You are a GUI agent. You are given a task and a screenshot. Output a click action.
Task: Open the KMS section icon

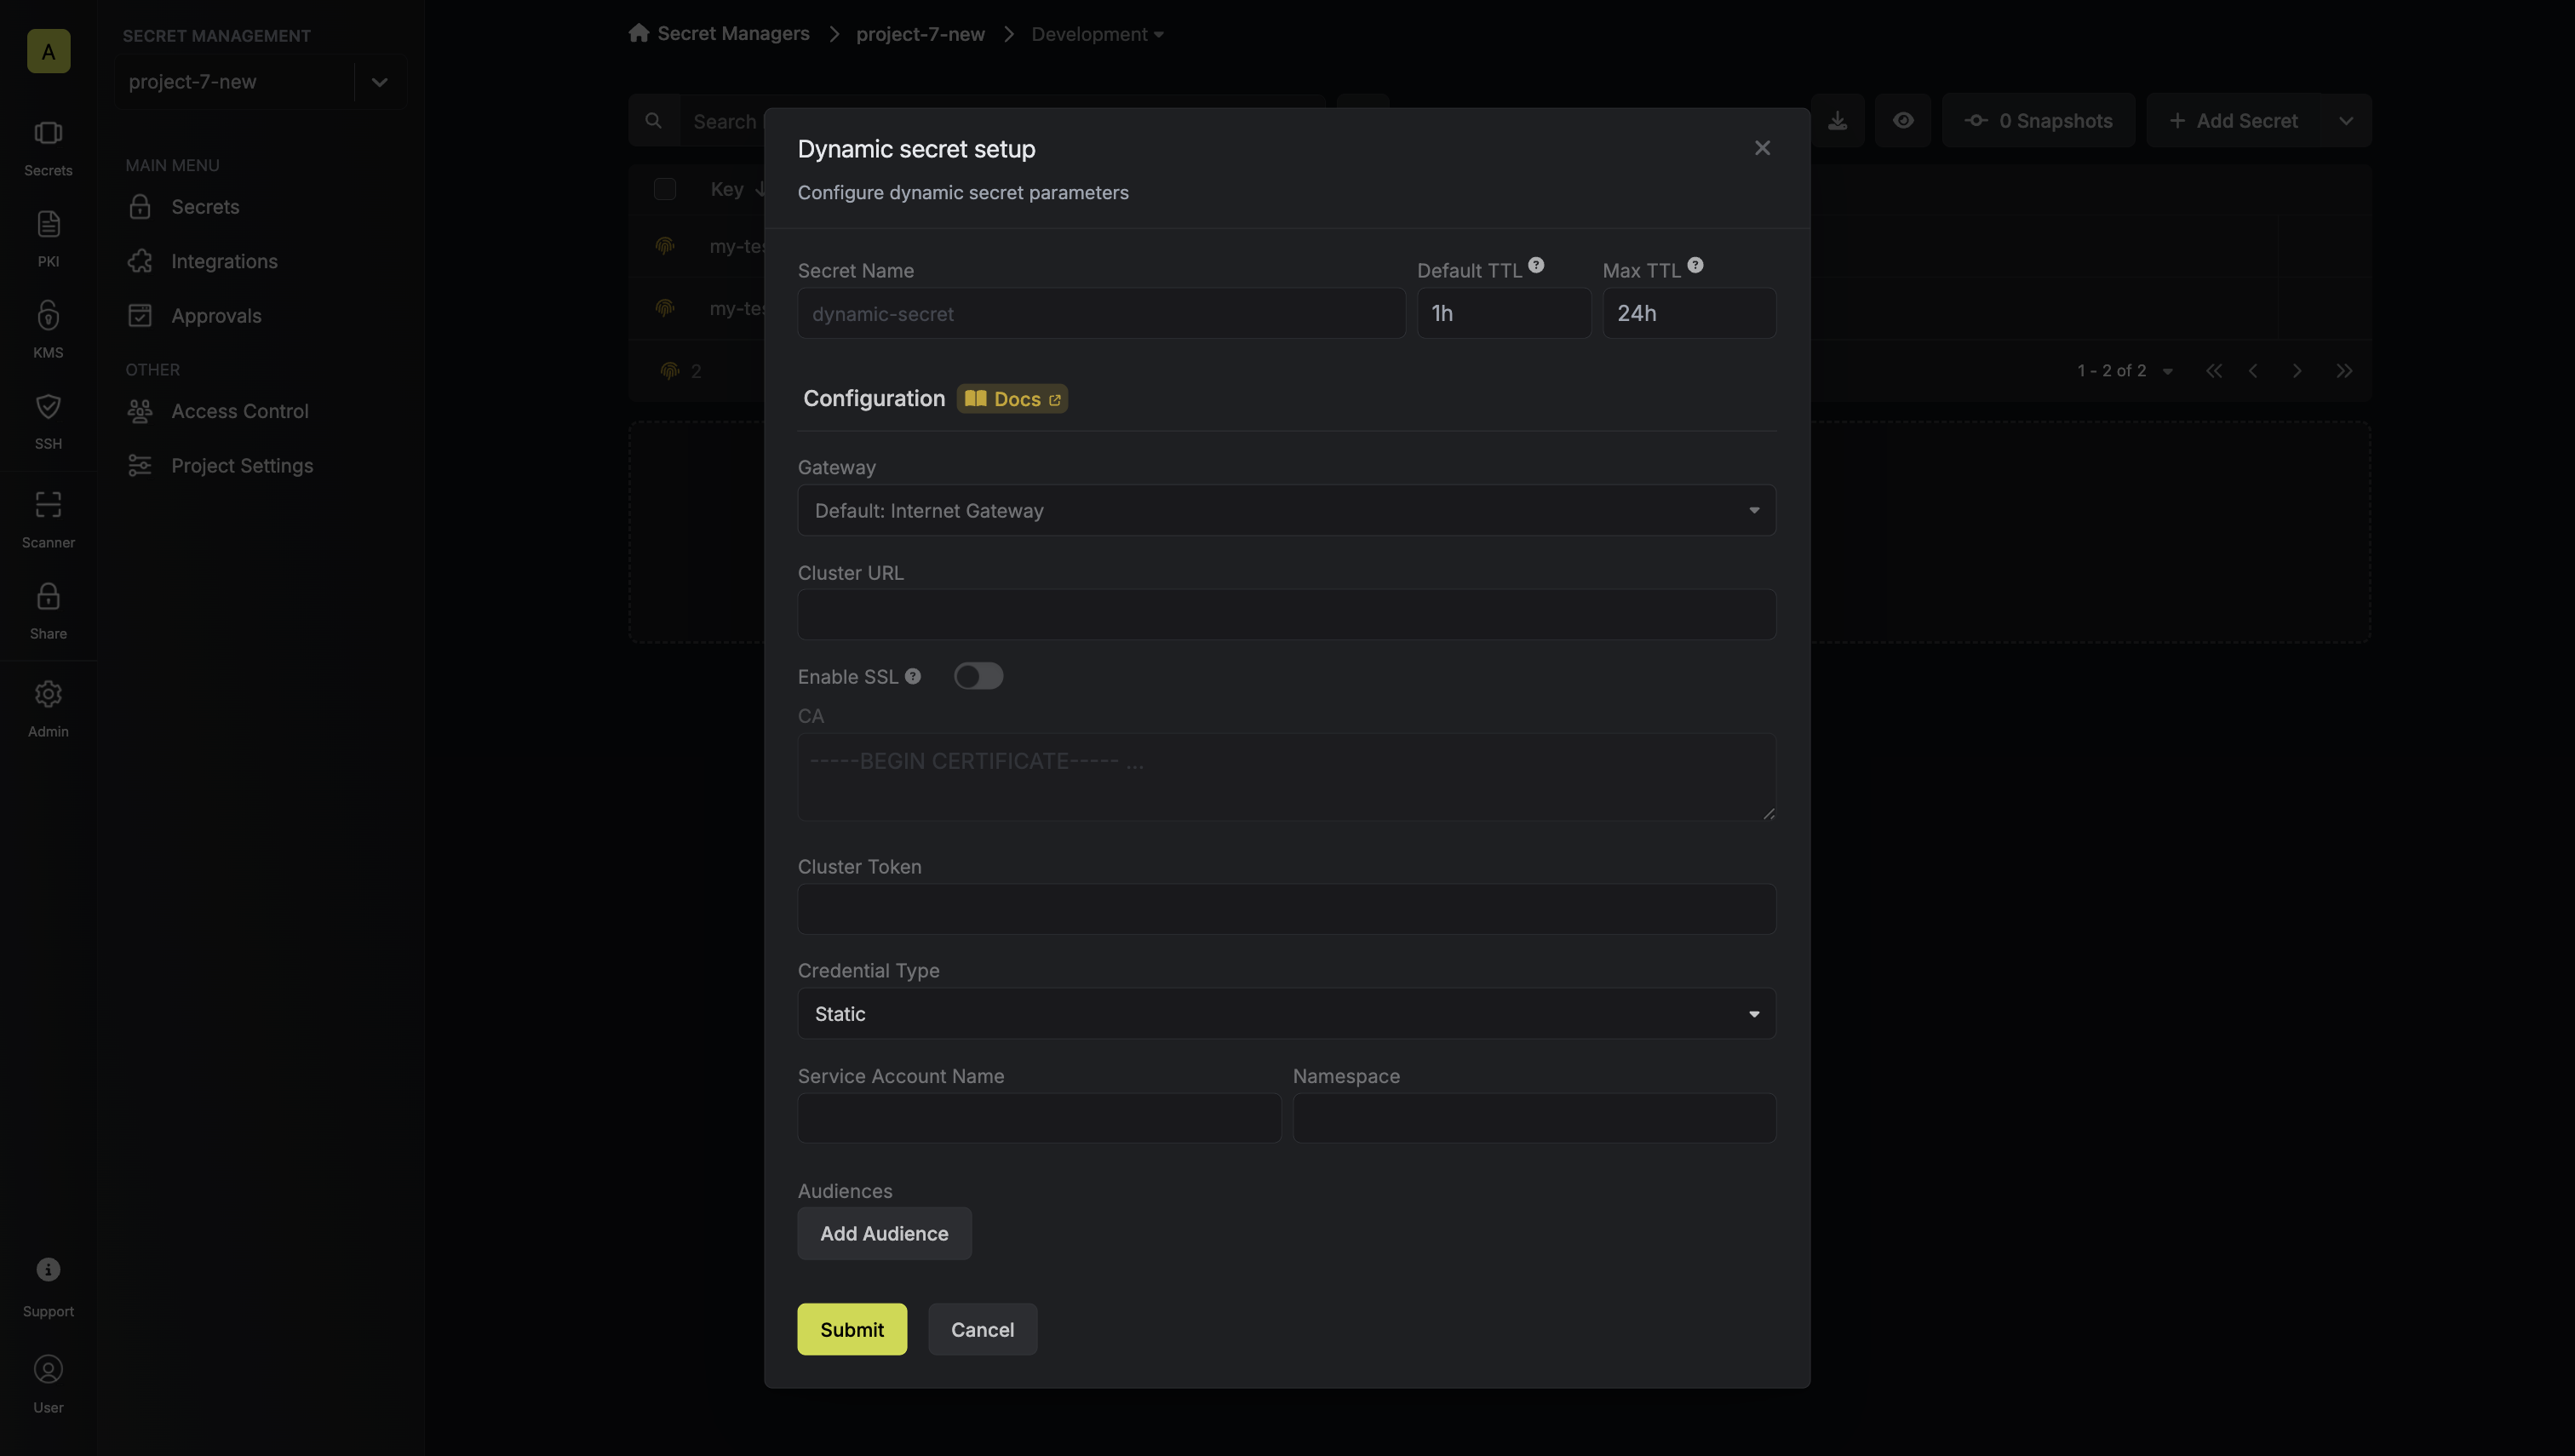[x=48, y=315]
